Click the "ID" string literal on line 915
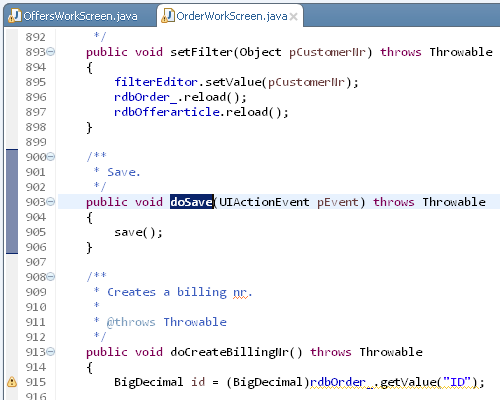This screenshot has width=500, height=400. coord(457,382)
